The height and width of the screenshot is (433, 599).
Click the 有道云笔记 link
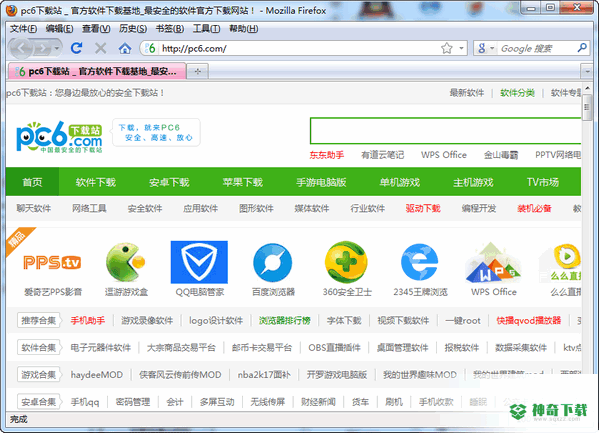point(382,155)
